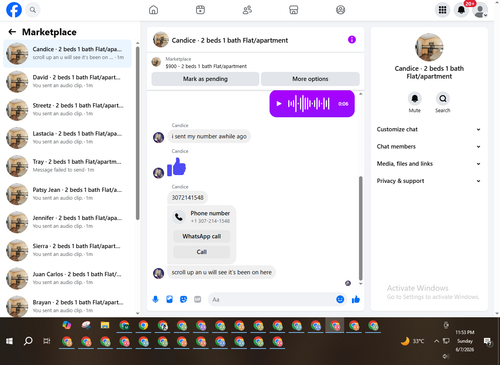Open the taskbar clock and date

point(465,341)
